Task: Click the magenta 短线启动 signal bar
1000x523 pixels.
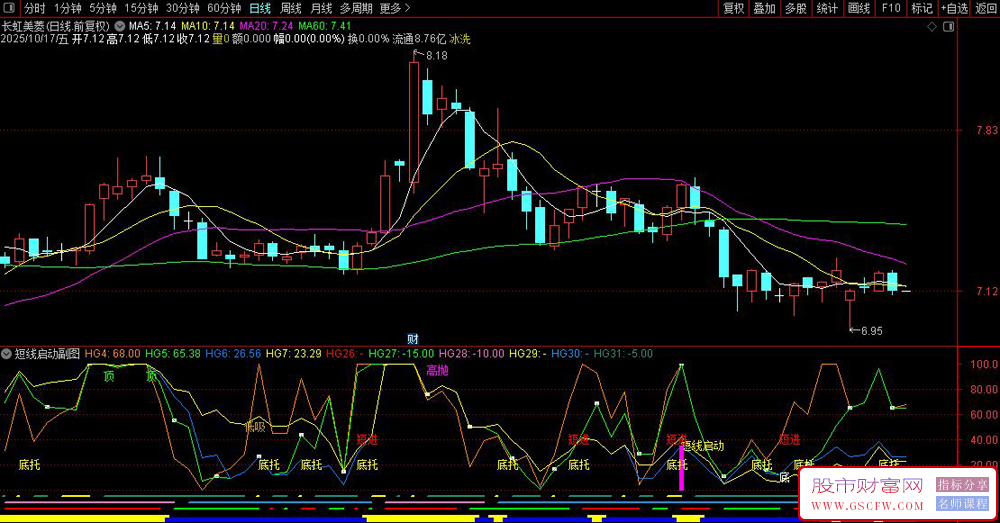Action: [683, 468]
